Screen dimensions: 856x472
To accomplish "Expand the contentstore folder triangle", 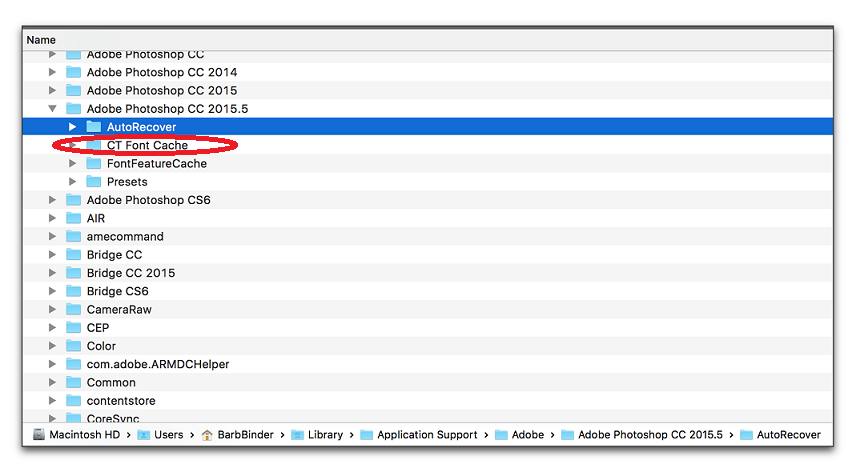I will click(x=52, y=401).
